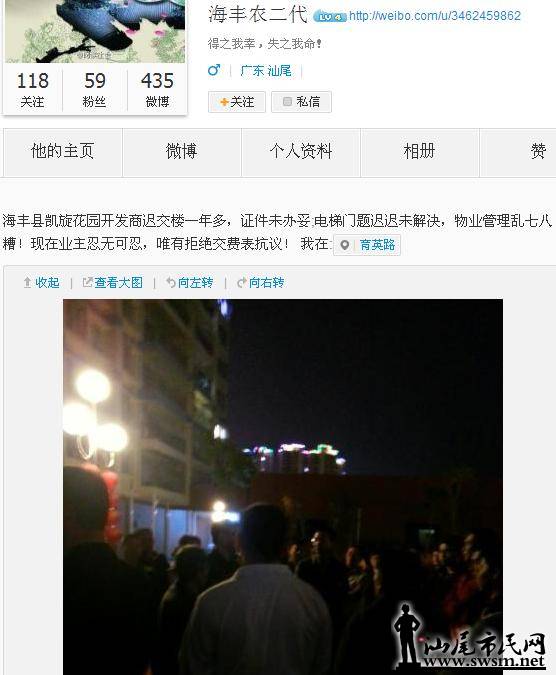Open the 个人资料 tab
Image resolution: width=556 pixels, height=675 pixels.
(301, 152)
